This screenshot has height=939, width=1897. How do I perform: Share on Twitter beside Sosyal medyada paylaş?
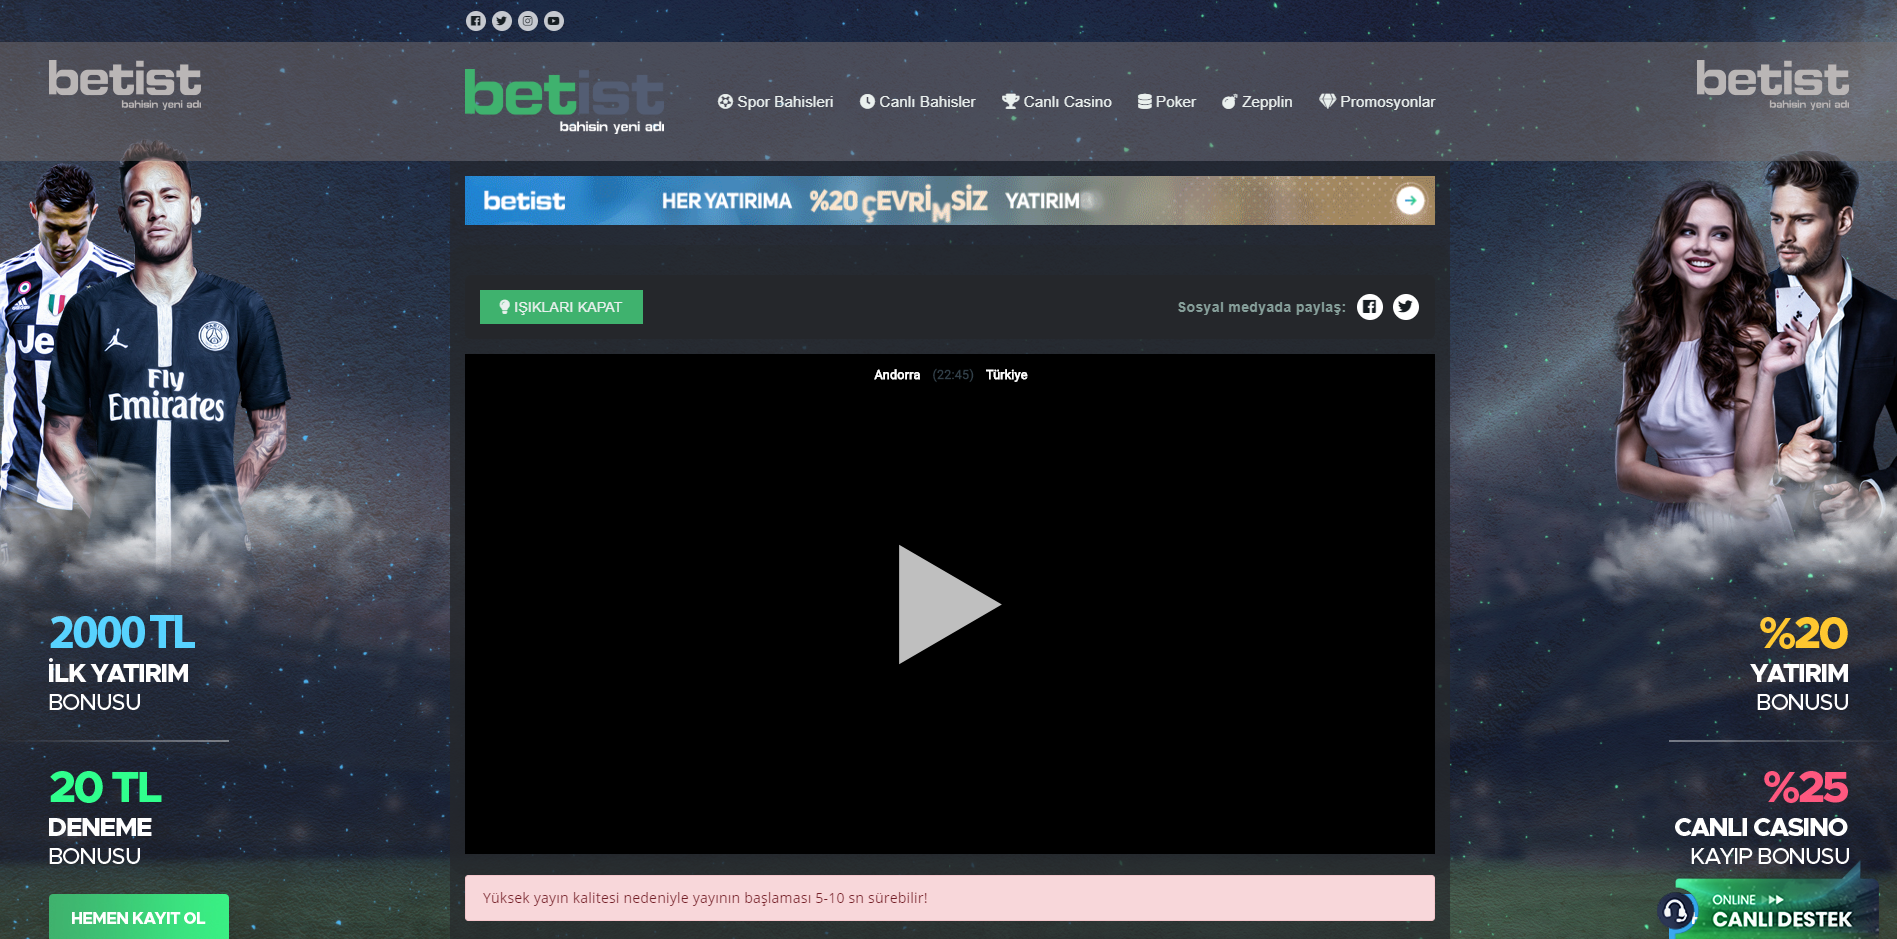pos(1406,307)
